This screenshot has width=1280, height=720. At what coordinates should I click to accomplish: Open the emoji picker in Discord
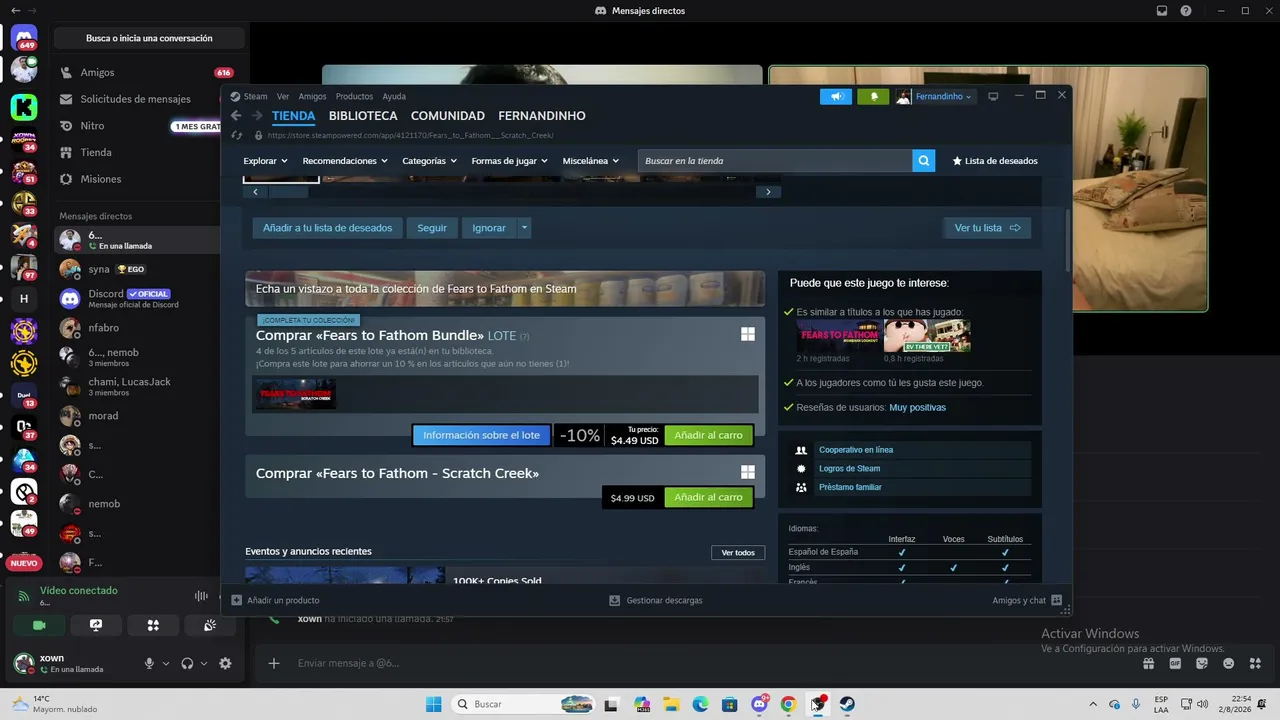(1229, 663)
